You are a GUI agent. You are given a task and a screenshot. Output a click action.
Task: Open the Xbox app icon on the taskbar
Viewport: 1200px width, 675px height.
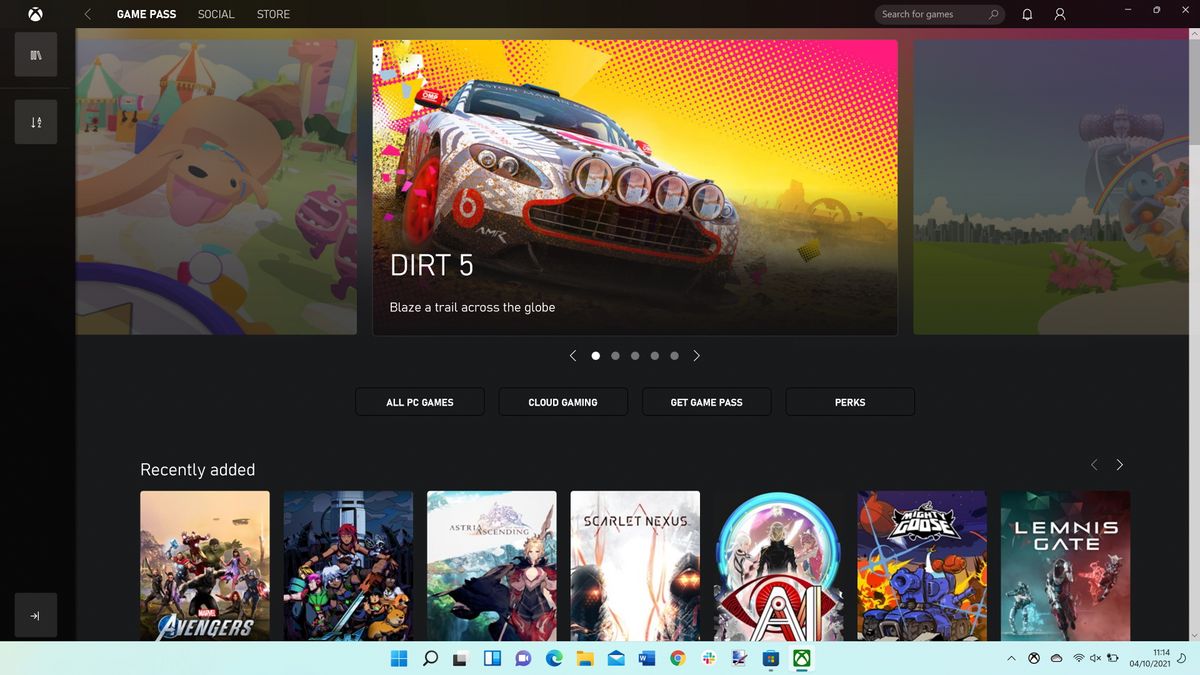(x=799, y=658)
